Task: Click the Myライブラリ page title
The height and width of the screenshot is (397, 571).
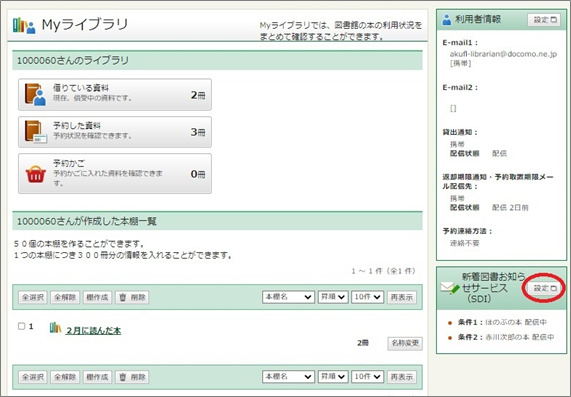Action: pyautogui.click(x=85, y=25)
